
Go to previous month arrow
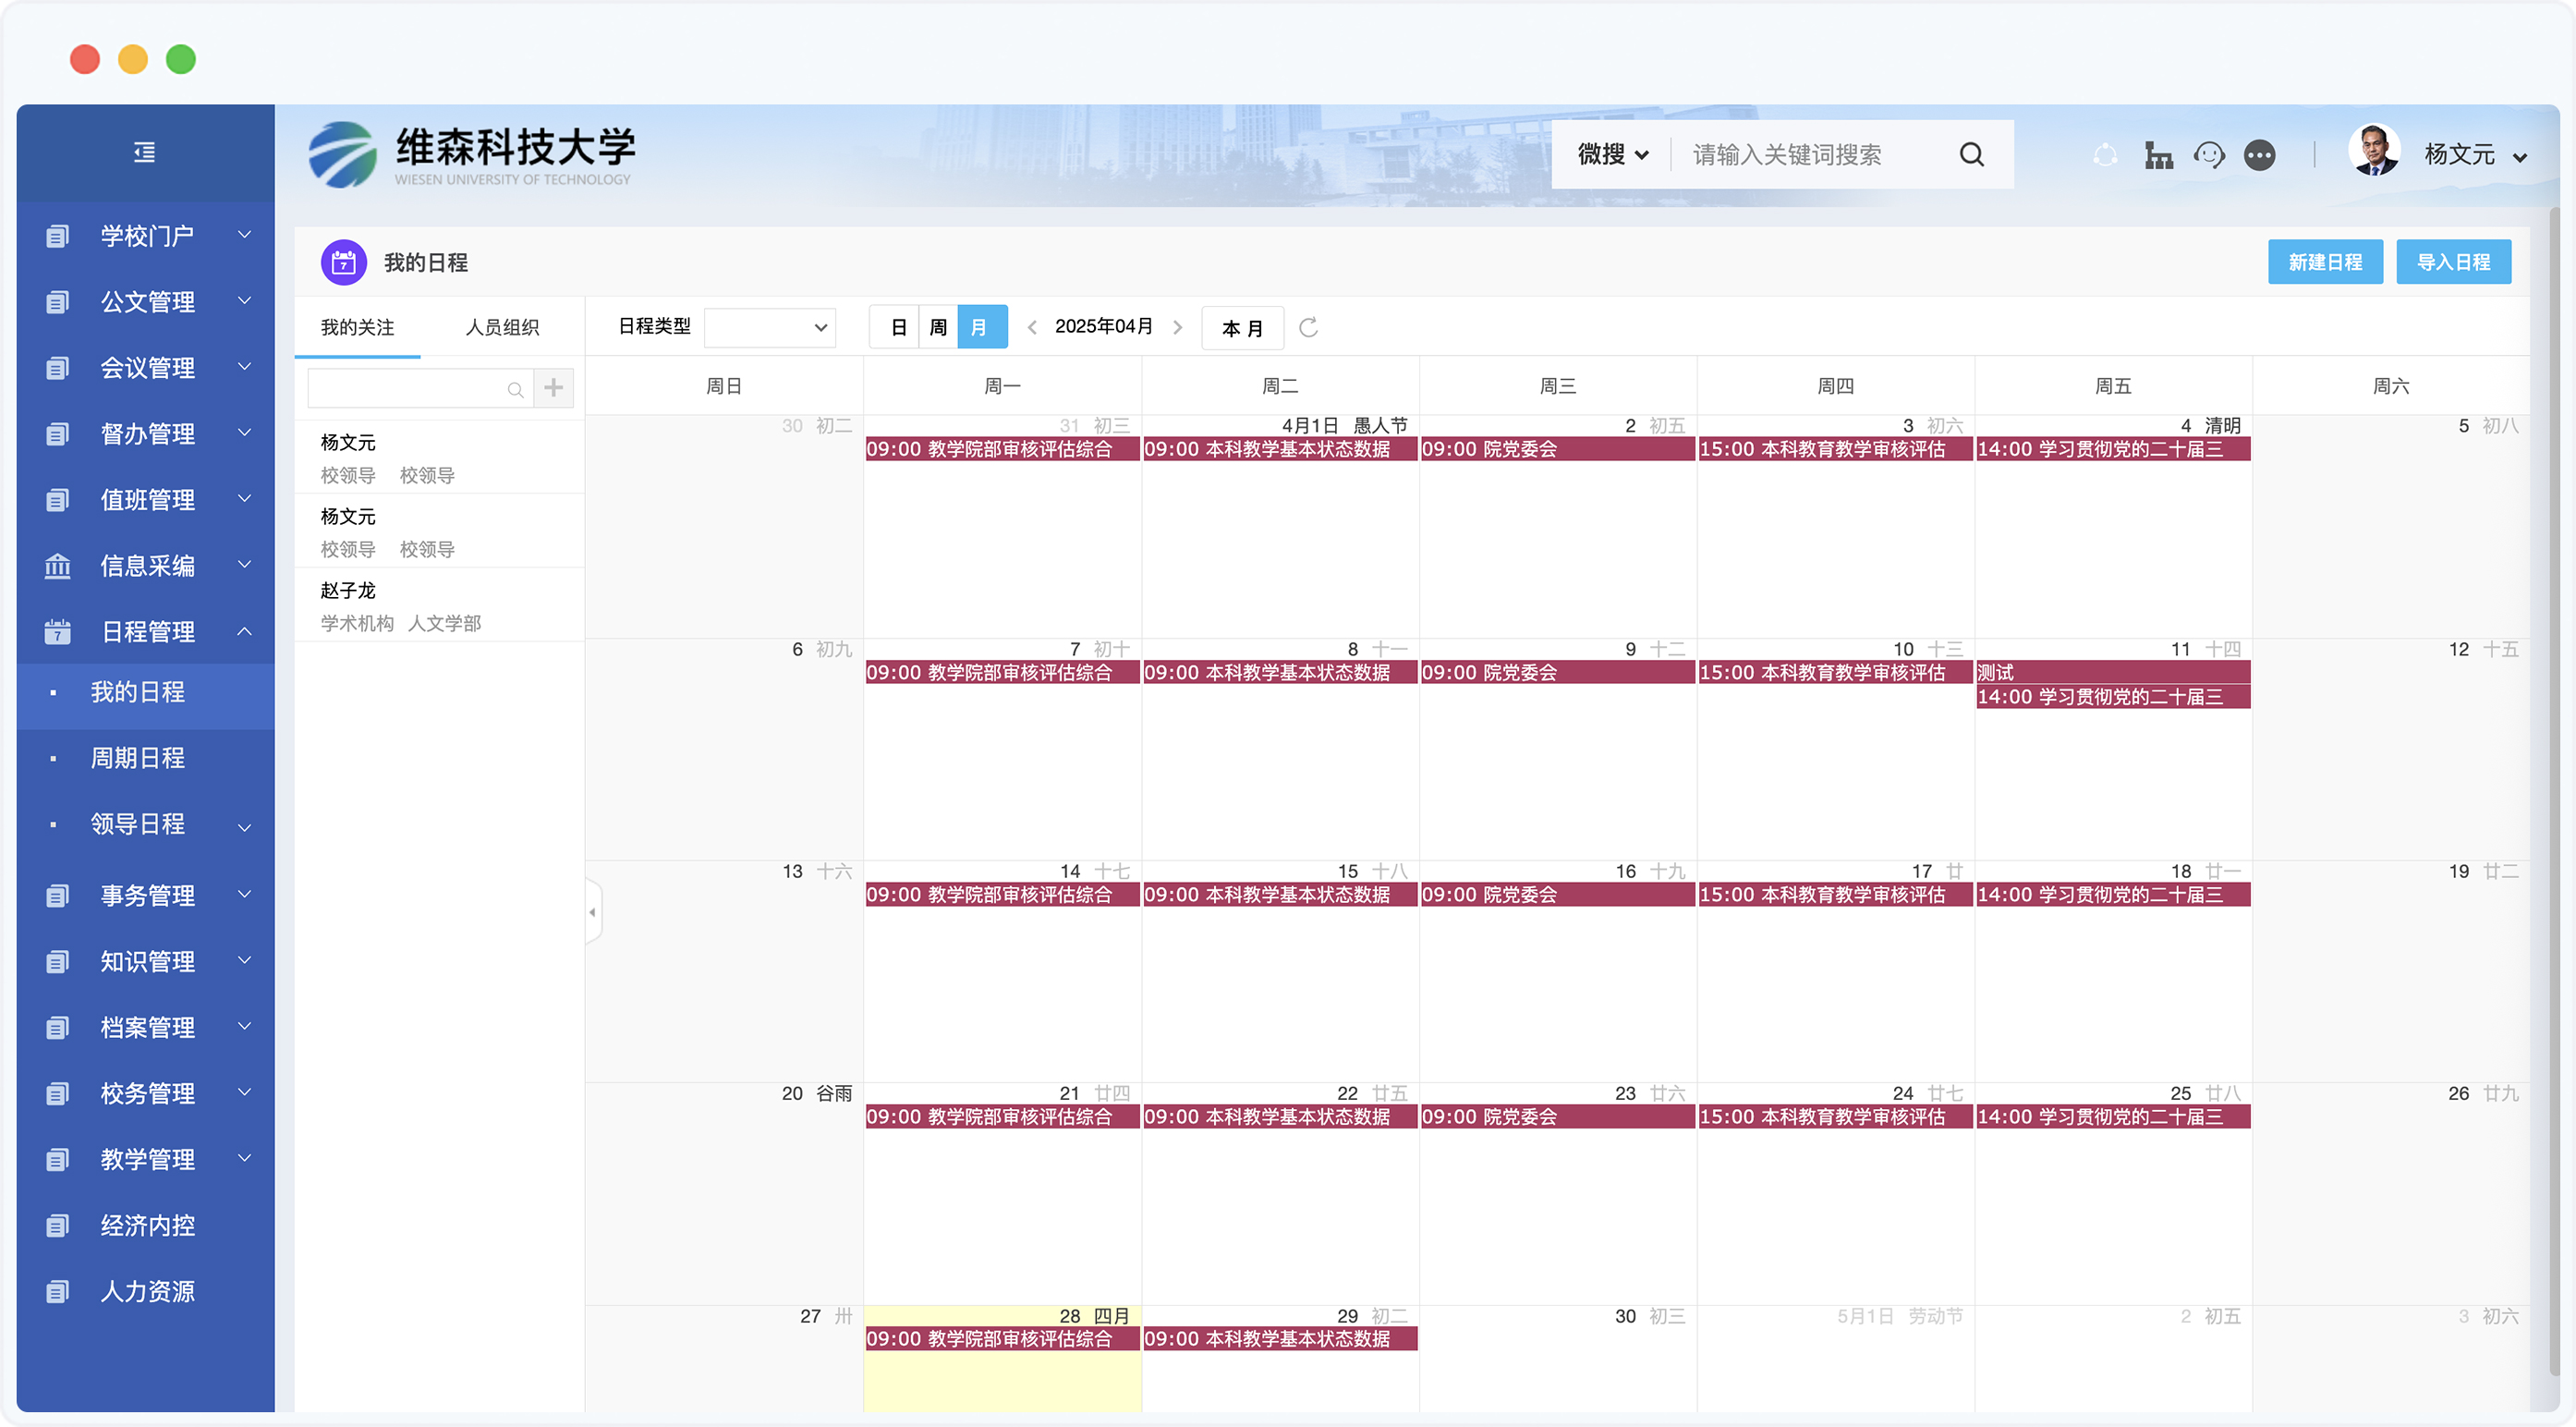point(1031,327)
